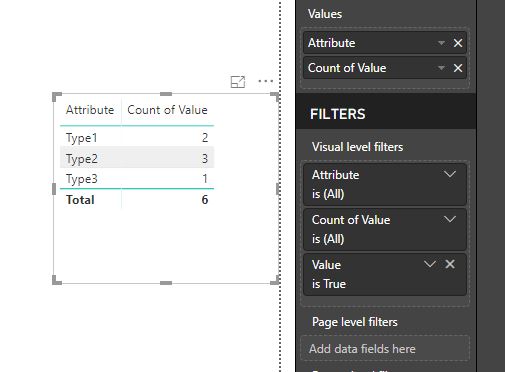Click count value 1 for Type3
The height and width of the screenshot is (372, 505).
205,179
